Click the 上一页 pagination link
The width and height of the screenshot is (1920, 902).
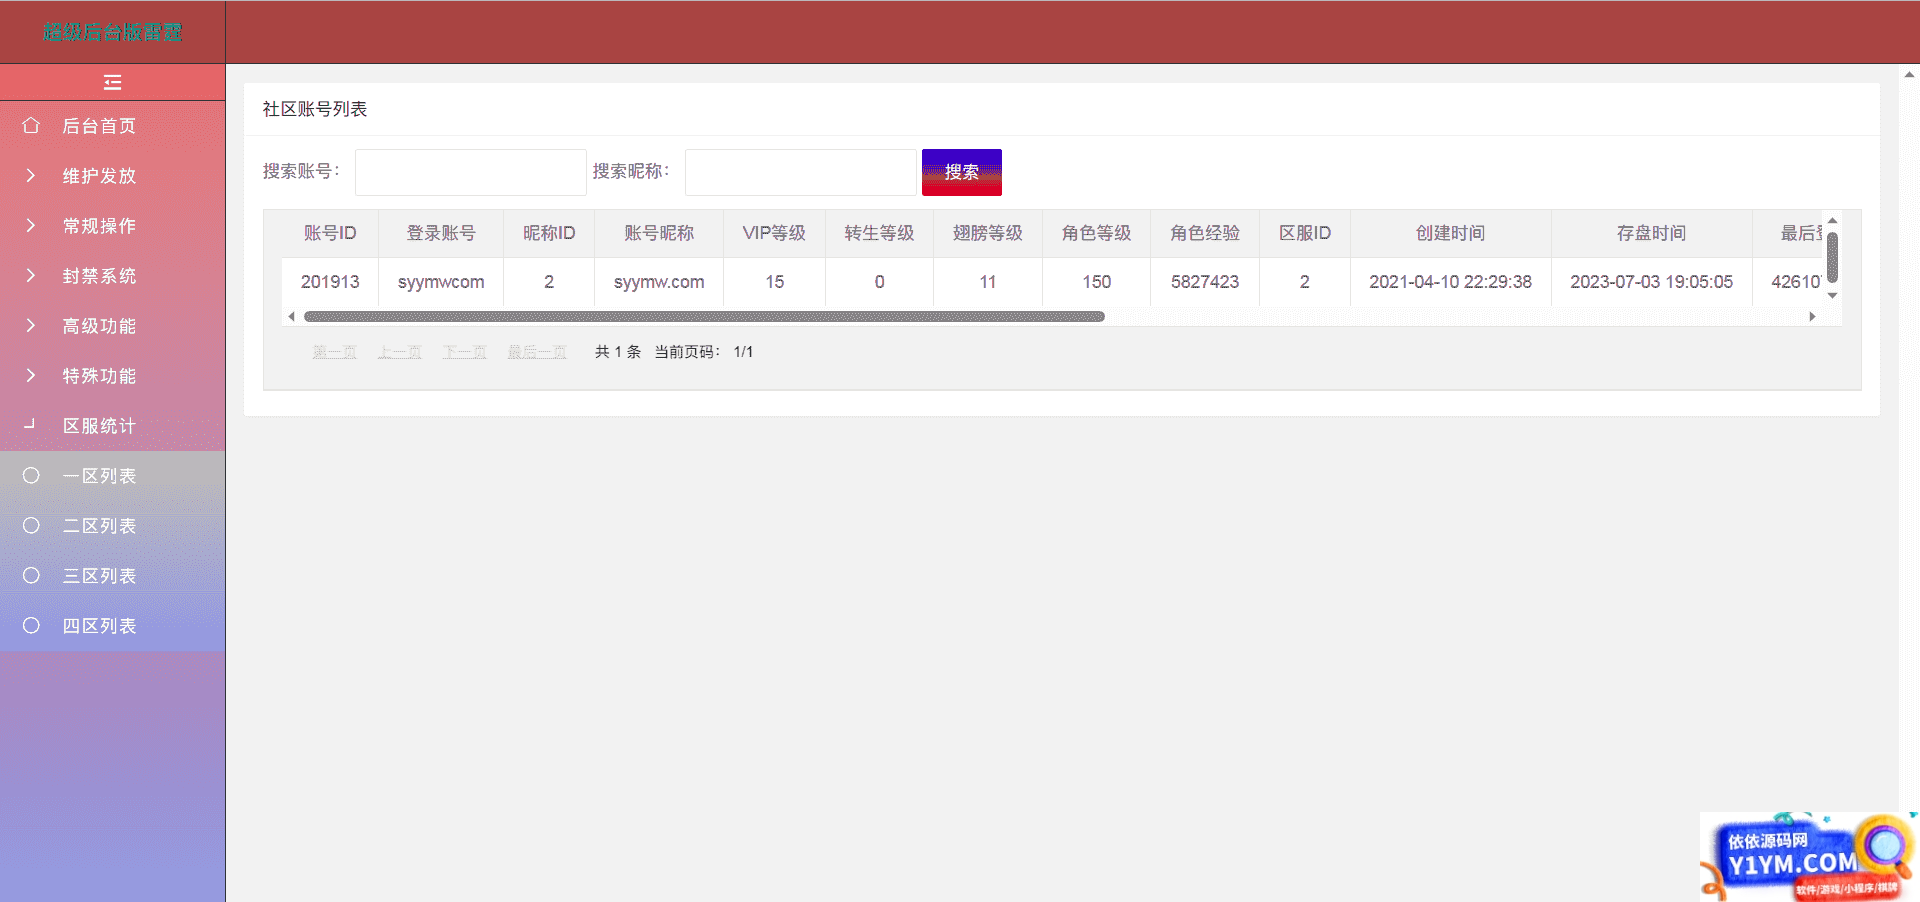tap(399, 352)
